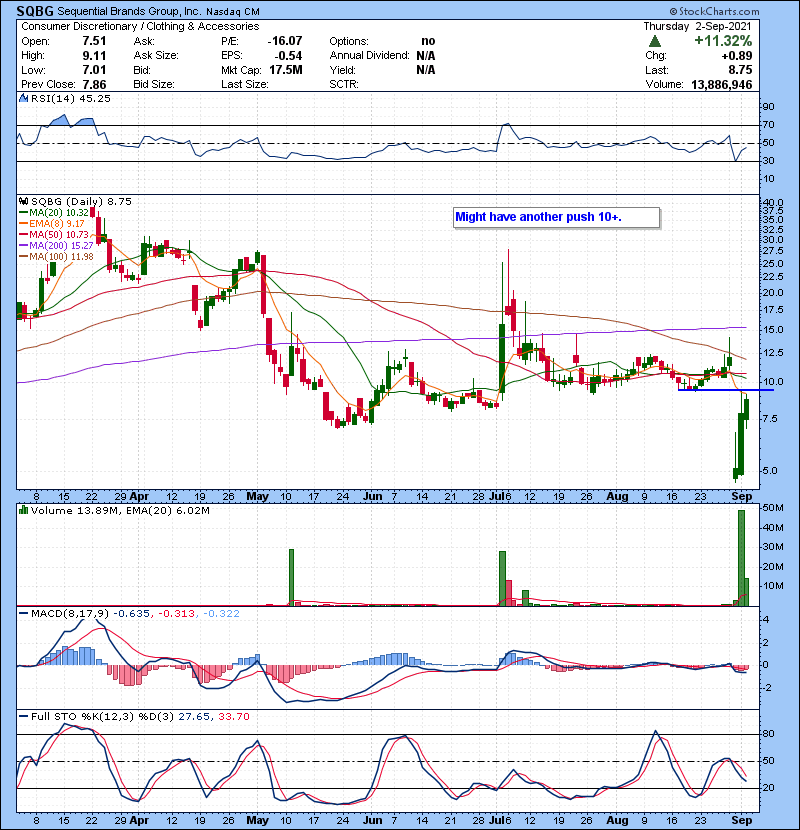Click the red MA(50) legend line swatch
Viewport: 800px width, 830px height.
click(23, 235)
